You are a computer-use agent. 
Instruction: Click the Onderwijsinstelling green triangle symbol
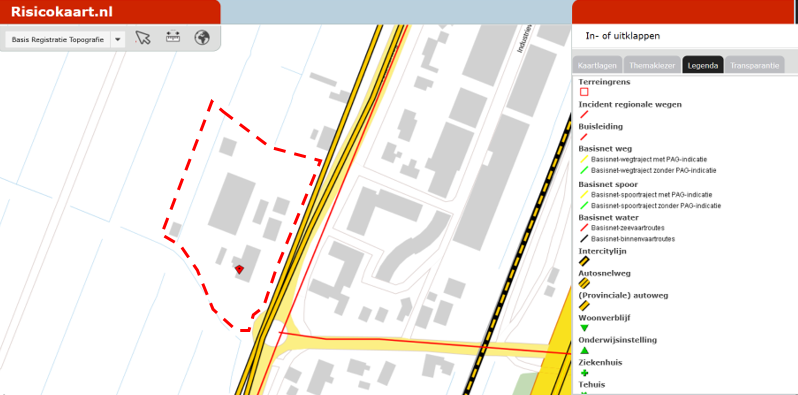pyautogui.click(x=584, y=350)
